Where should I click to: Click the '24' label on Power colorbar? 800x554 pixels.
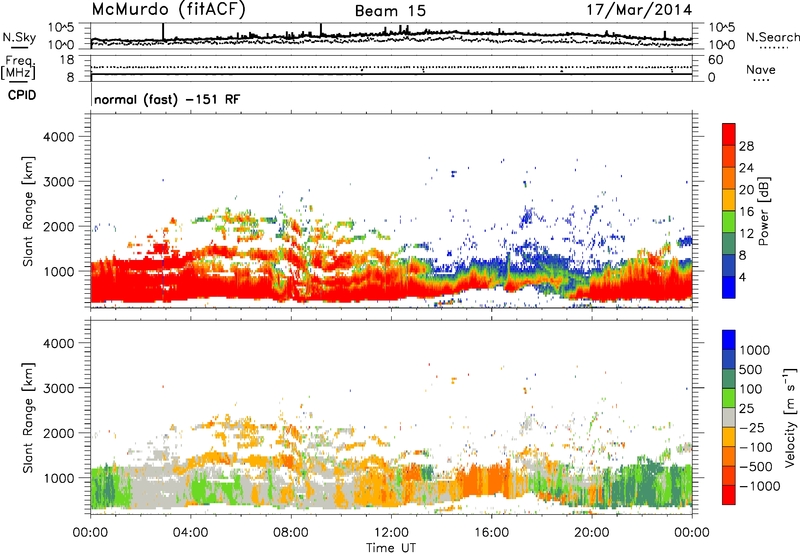pos(746,168)
